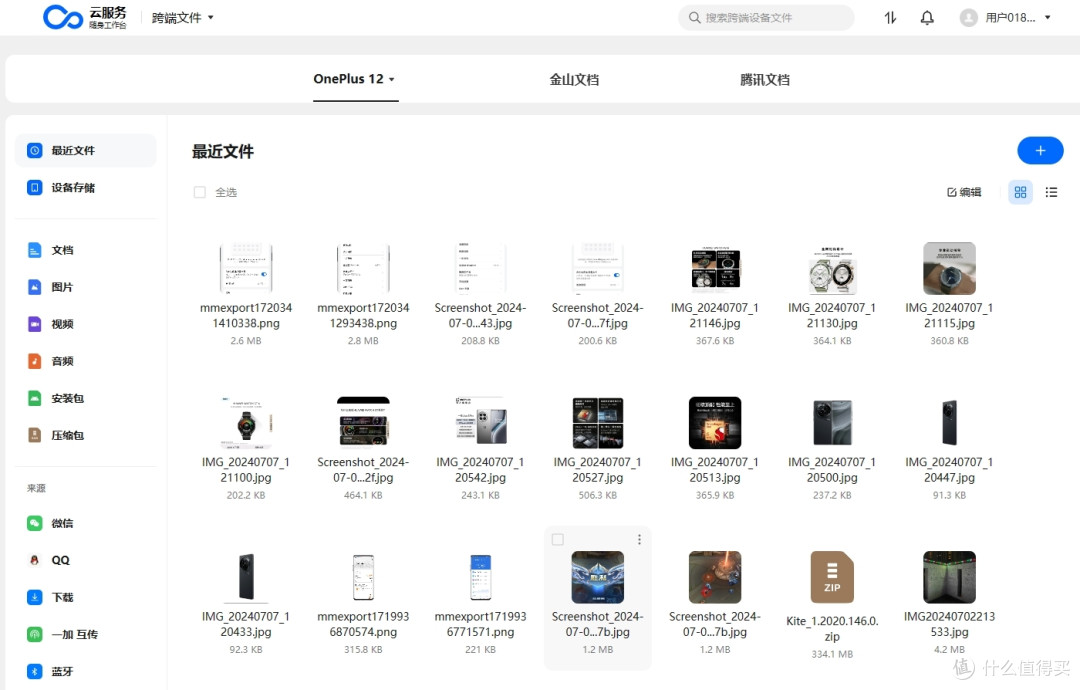
Task: Select the Install packages category icon
Action: (x=34, y=398)
